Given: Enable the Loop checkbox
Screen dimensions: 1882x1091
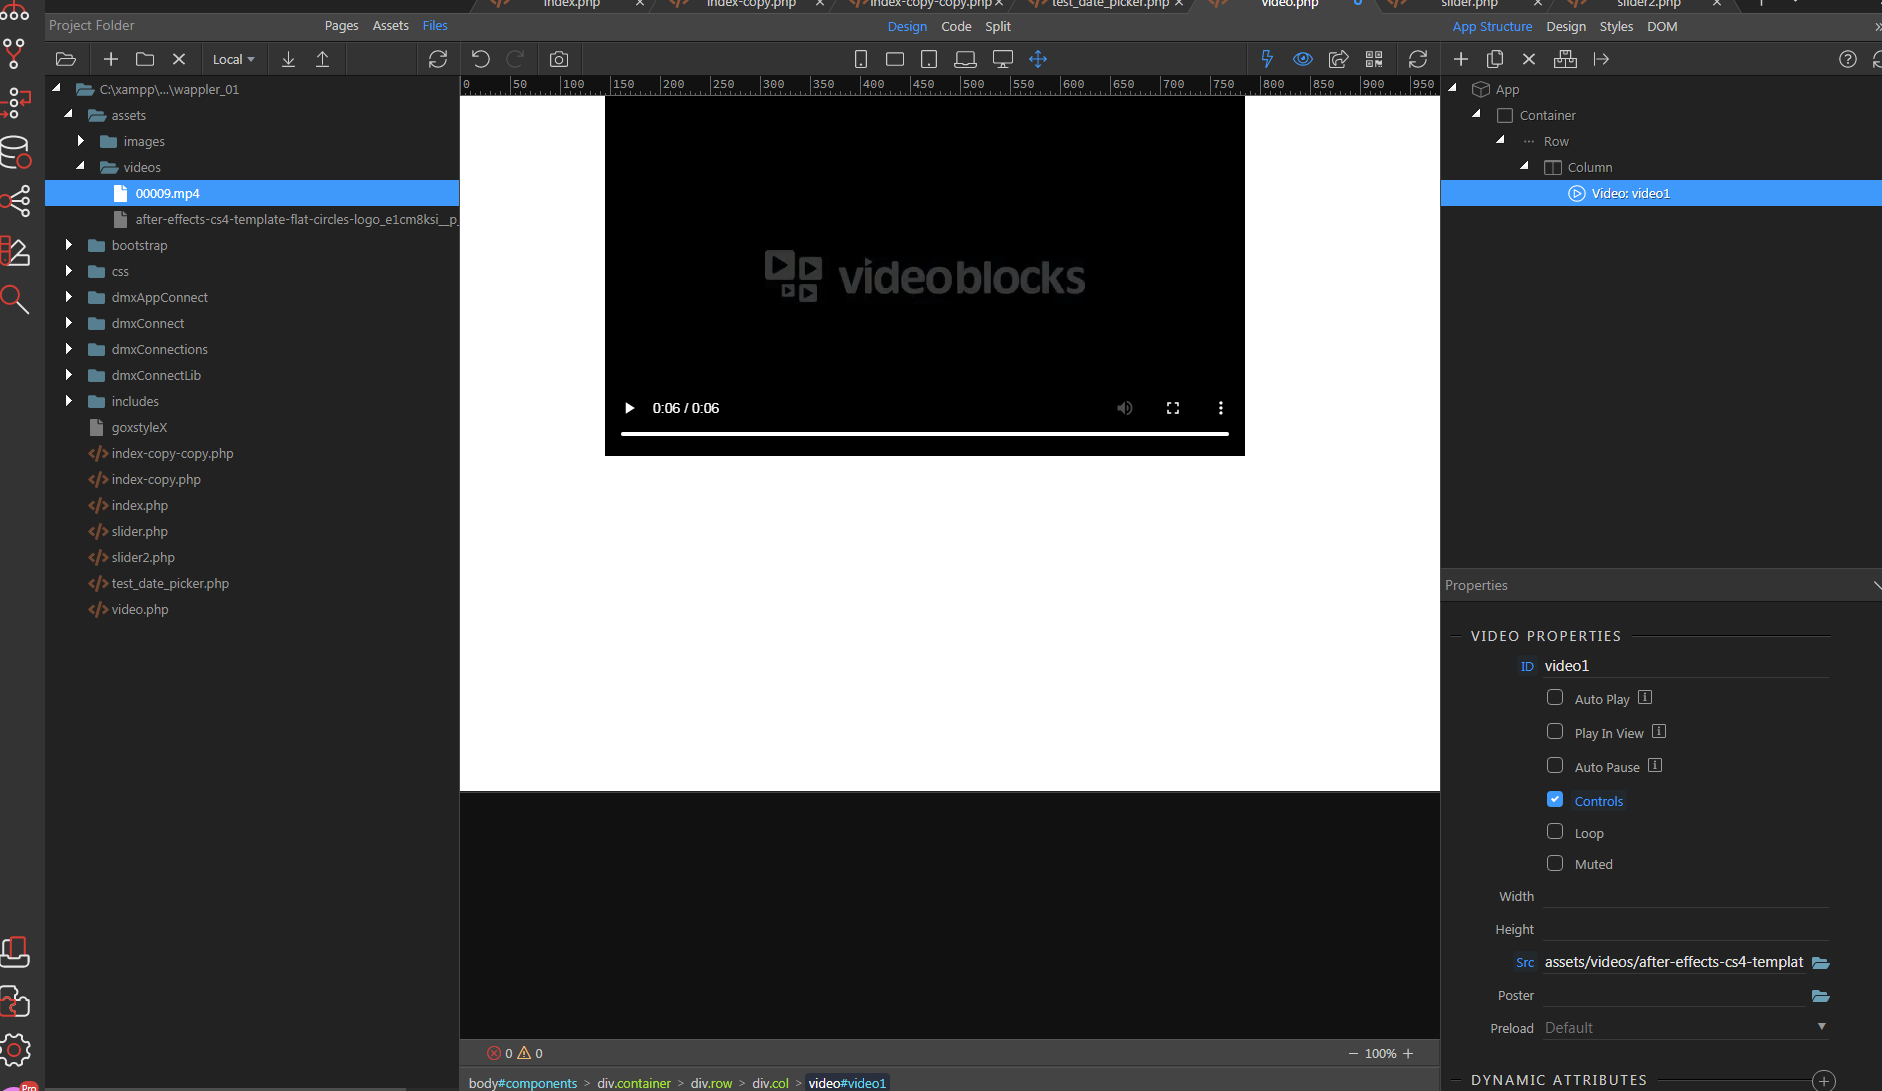Looking at the screenshot, I should click(1555, 832).
